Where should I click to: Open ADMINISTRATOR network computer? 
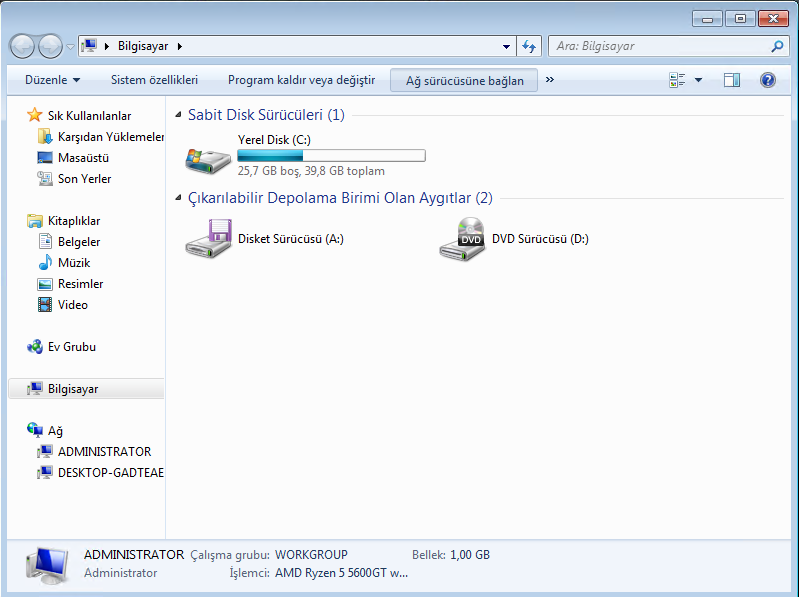pos(104,452)
